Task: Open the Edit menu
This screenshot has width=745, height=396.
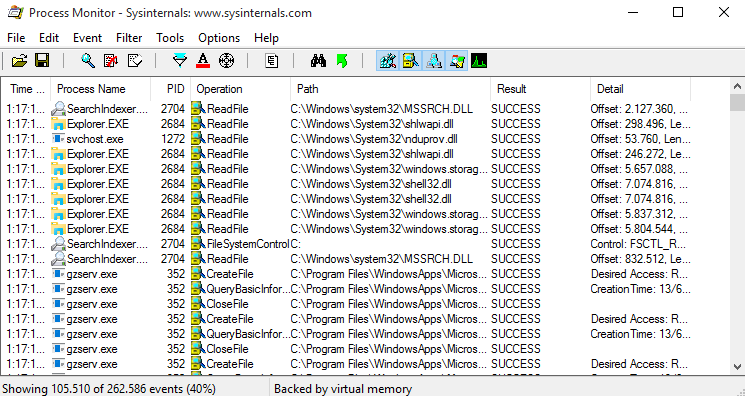Action: (x=49, y=38)
